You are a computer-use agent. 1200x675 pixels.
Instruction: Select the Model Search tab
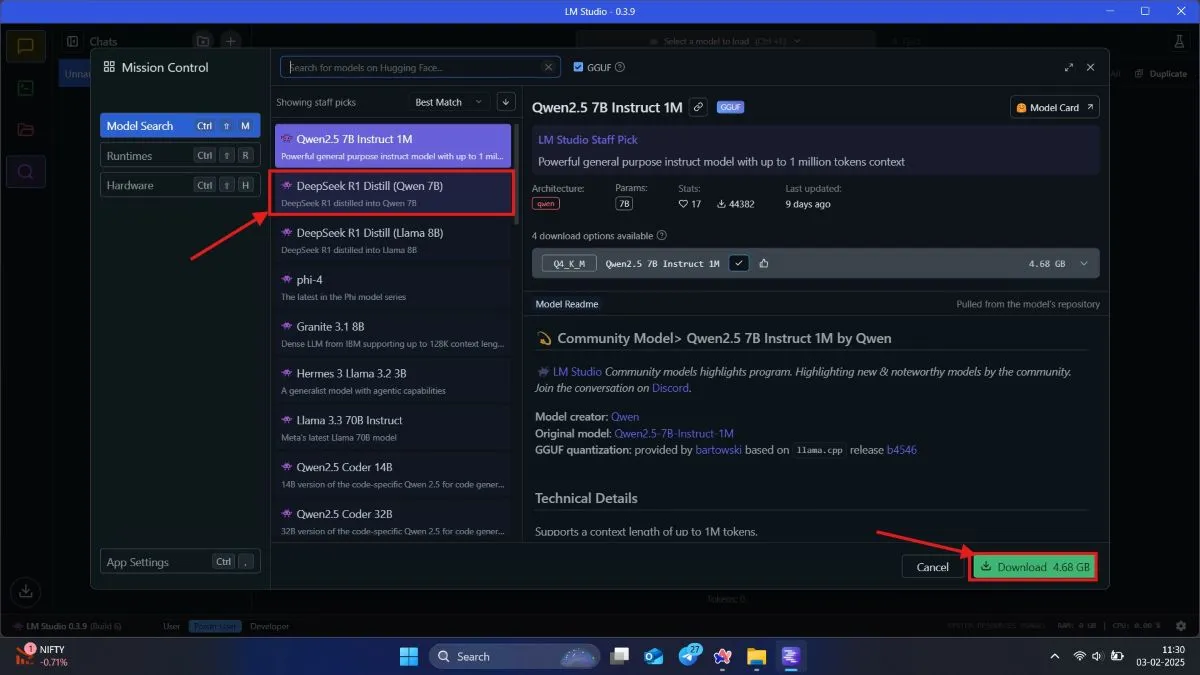(x=180, y=126)
